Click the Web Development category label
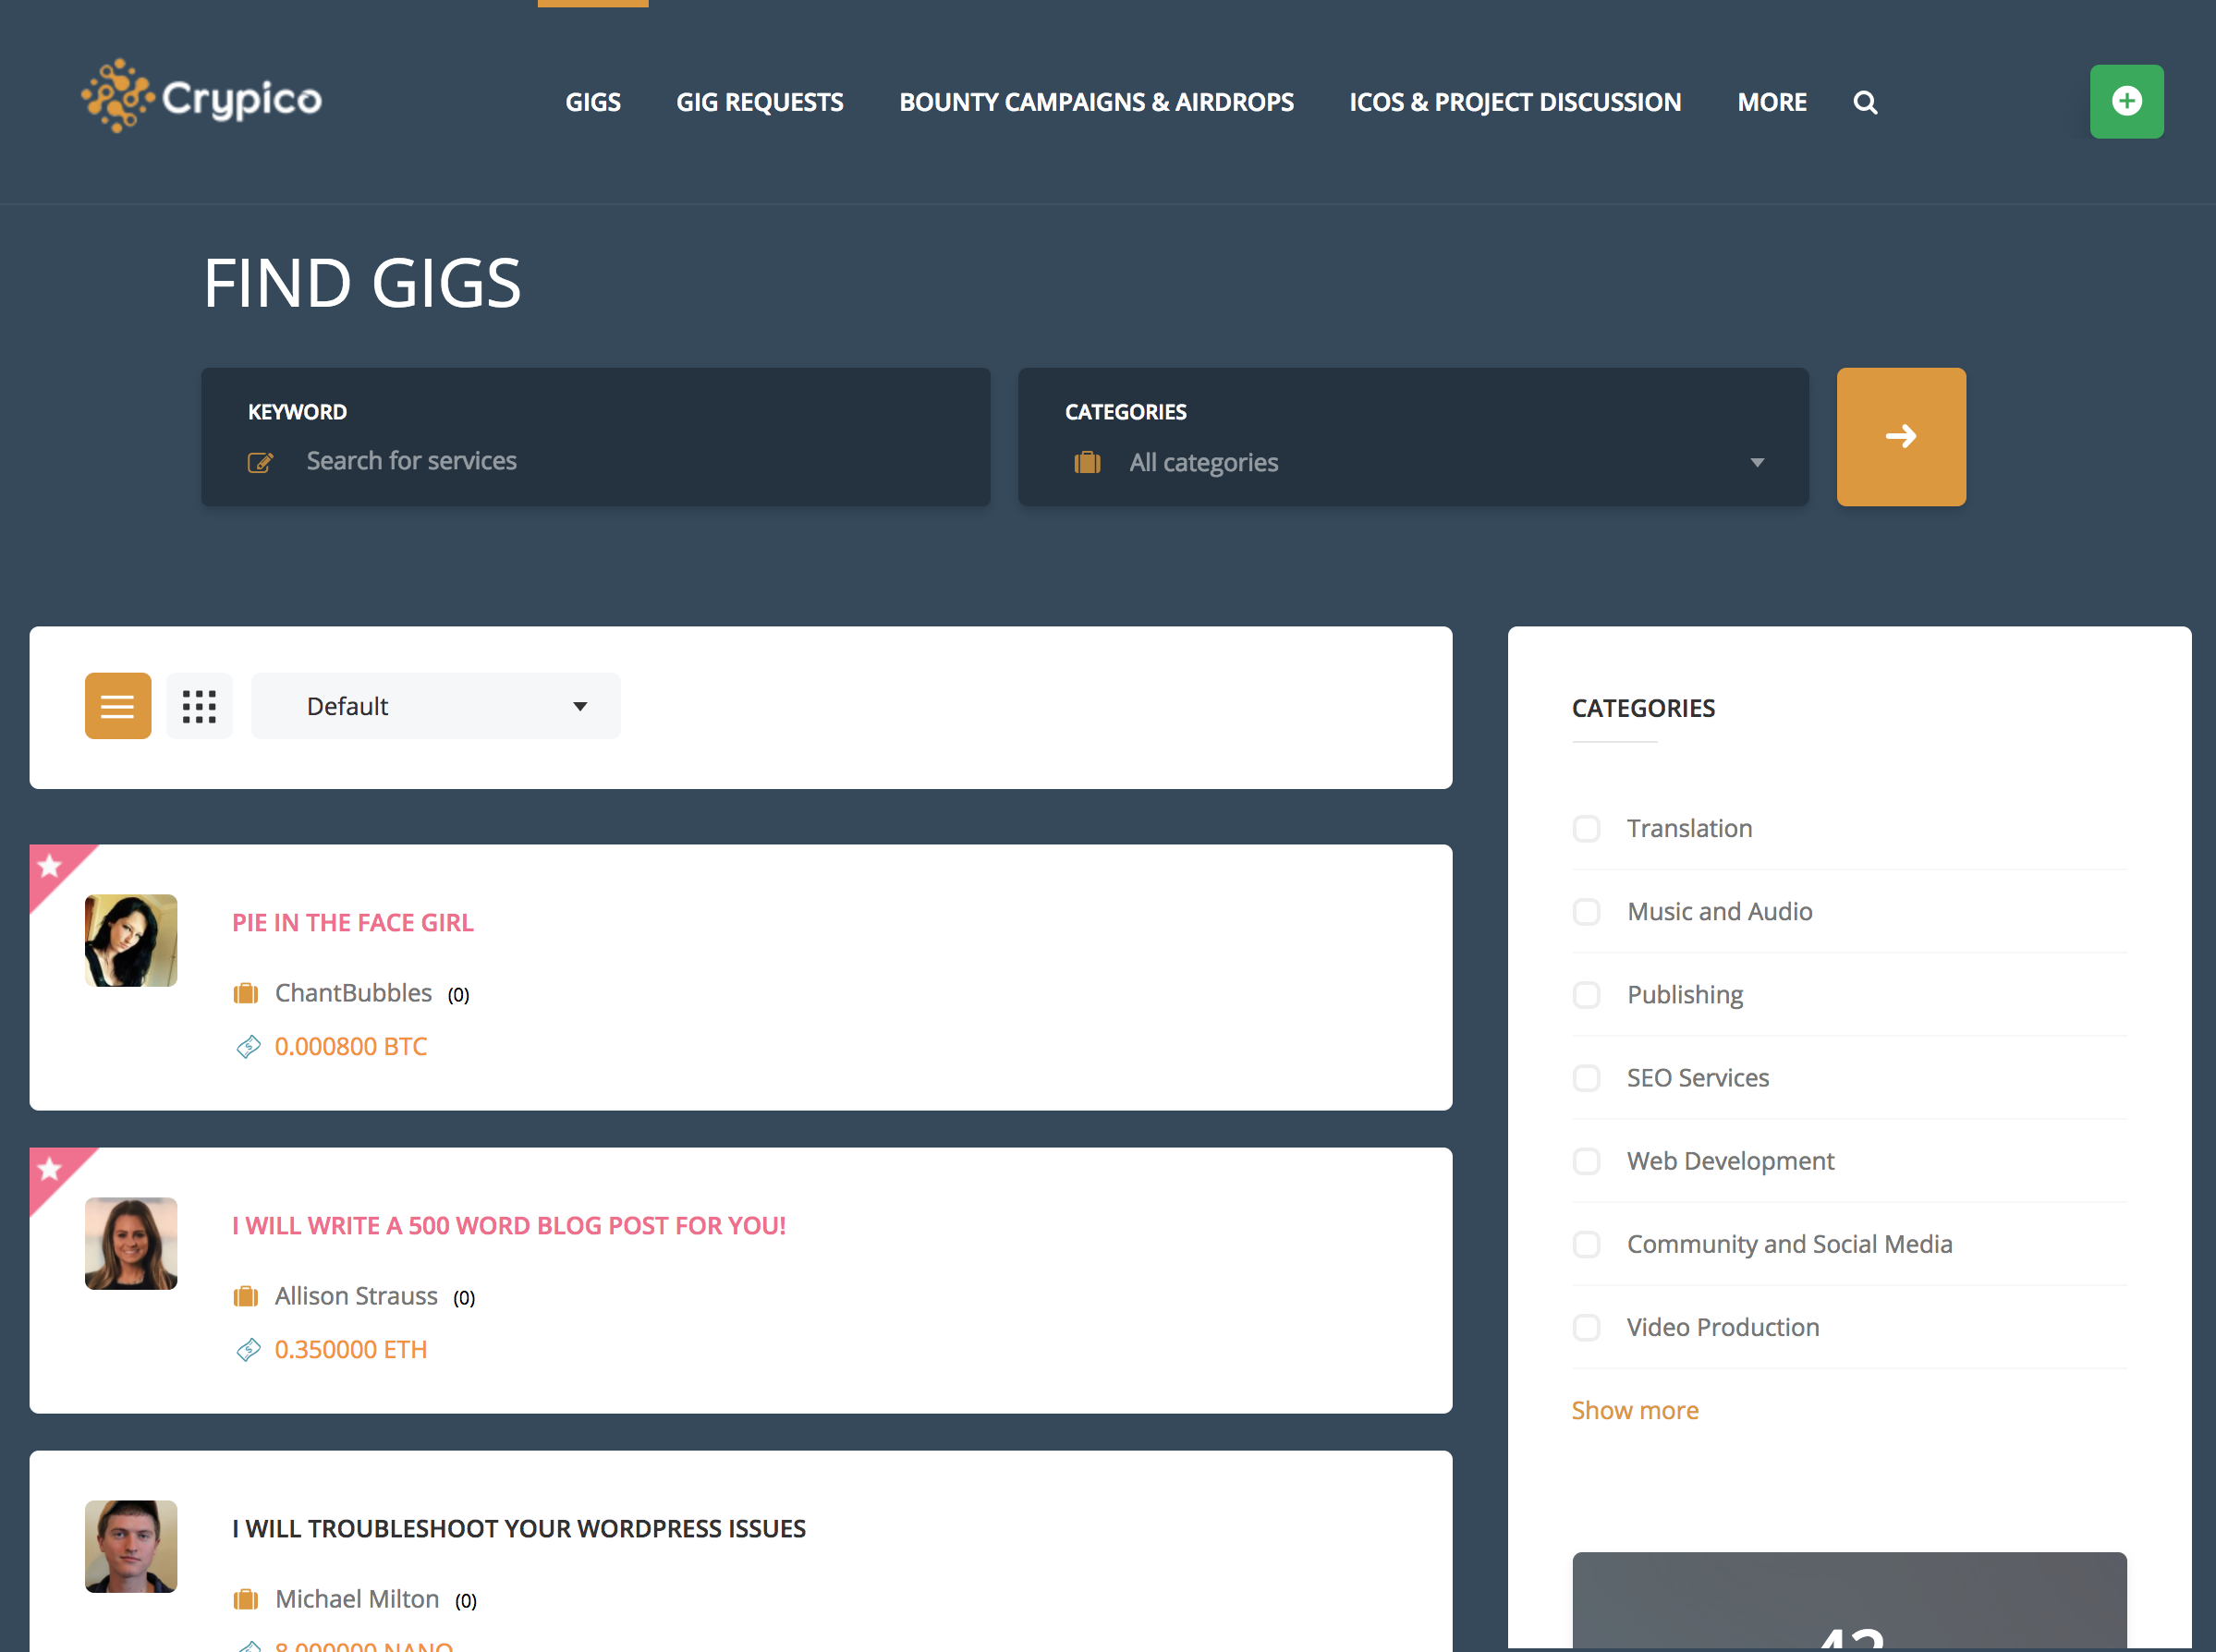 point(1730,1160)
